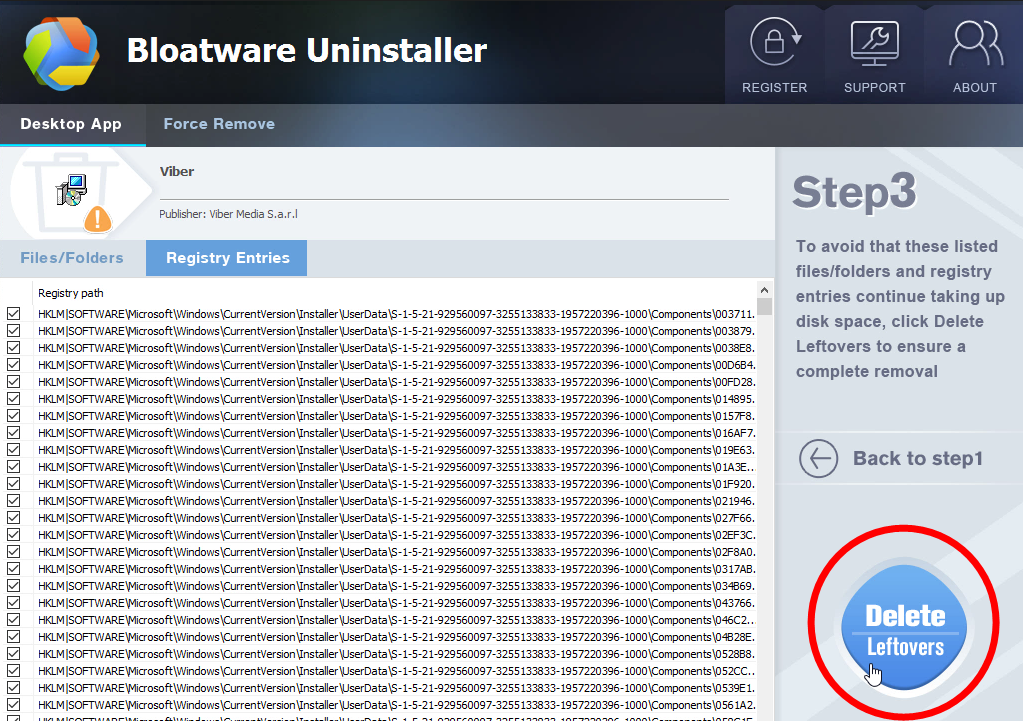
Task: Uncheck the checkbox for entry 0528B8
Action: tap(13, 654)
